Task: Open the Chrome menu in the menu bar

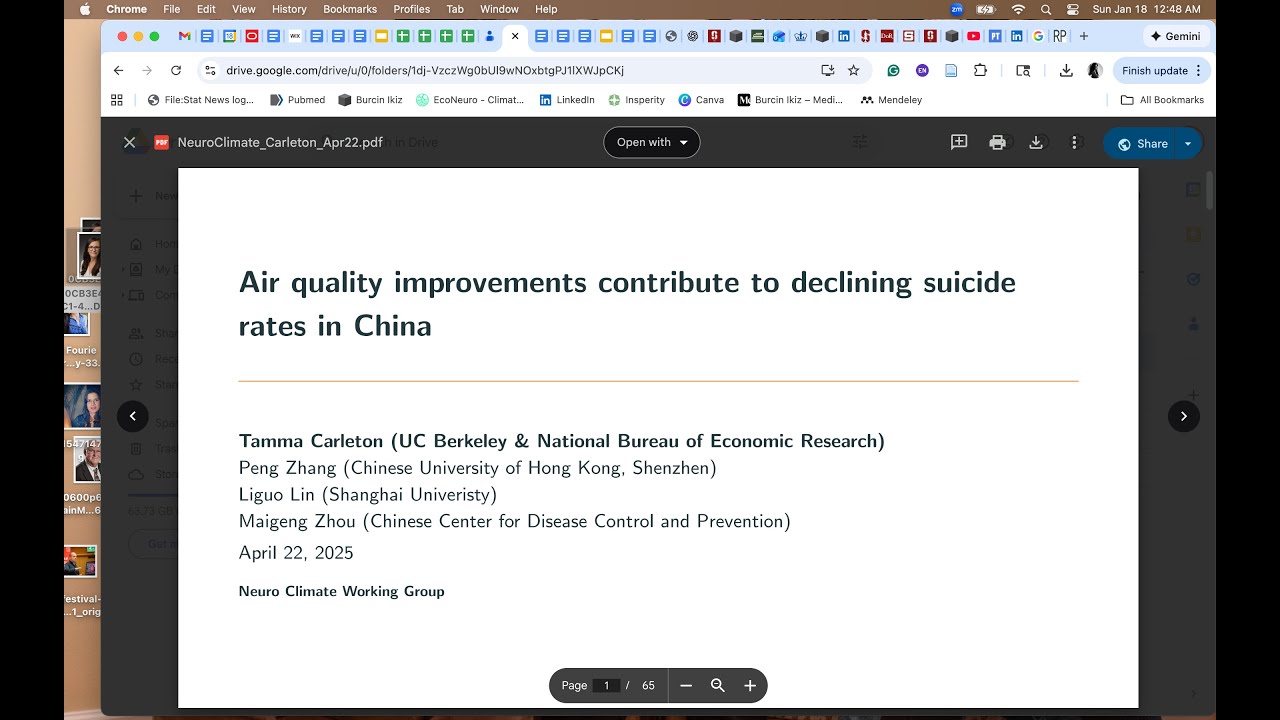Action: (127, 9)
